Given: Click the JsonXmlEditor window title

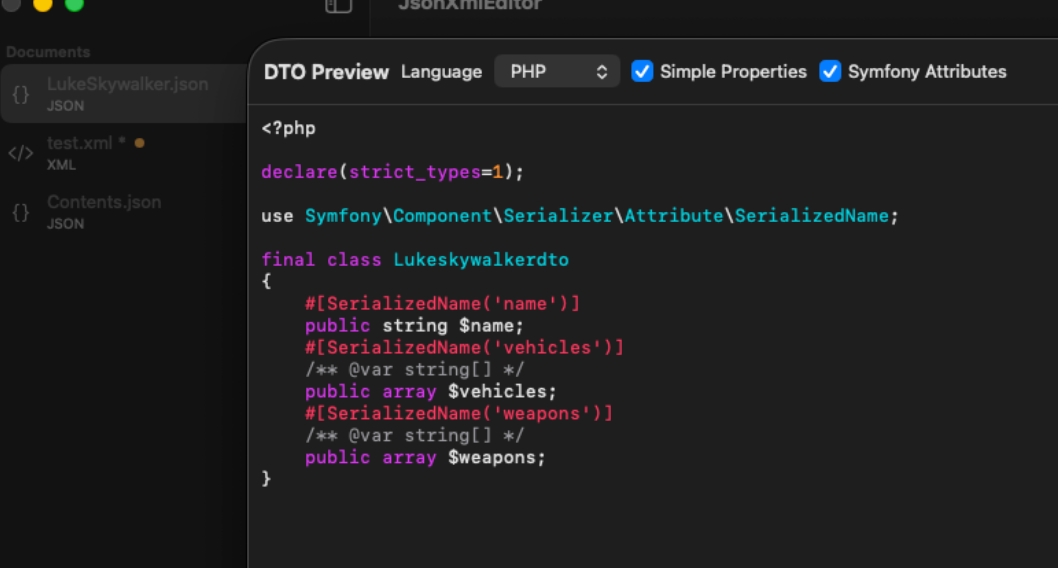Looking at the screenshot, I should (470, 5).
